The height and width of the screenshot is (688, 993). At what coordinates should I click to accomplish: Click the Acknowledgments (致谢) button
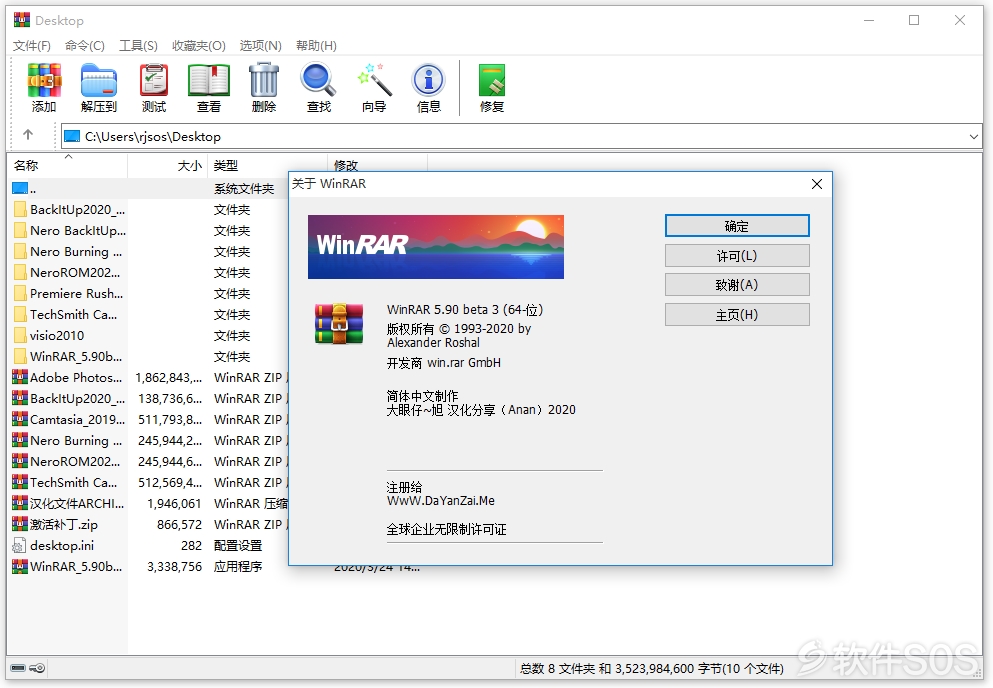(737, 285)
